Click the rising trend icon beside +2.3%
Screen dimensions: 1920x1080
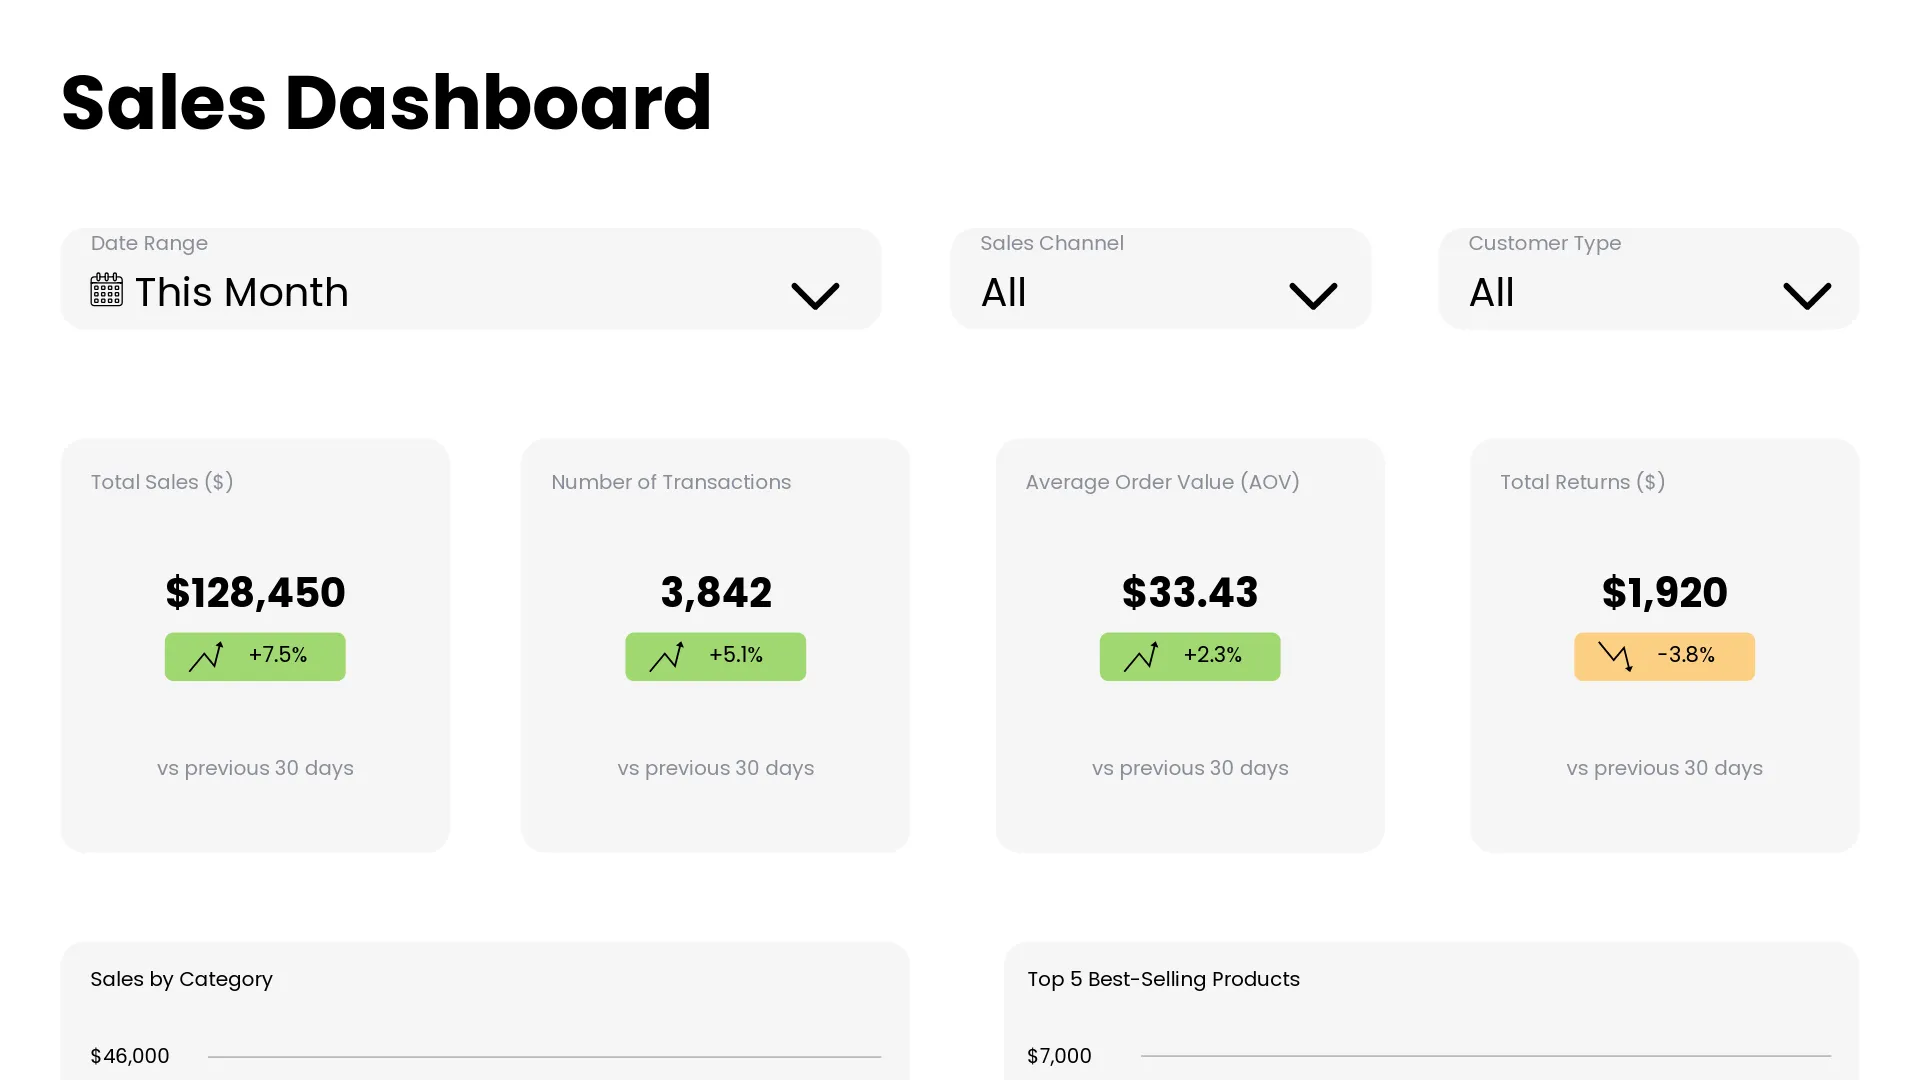[x=1140, y=656]
